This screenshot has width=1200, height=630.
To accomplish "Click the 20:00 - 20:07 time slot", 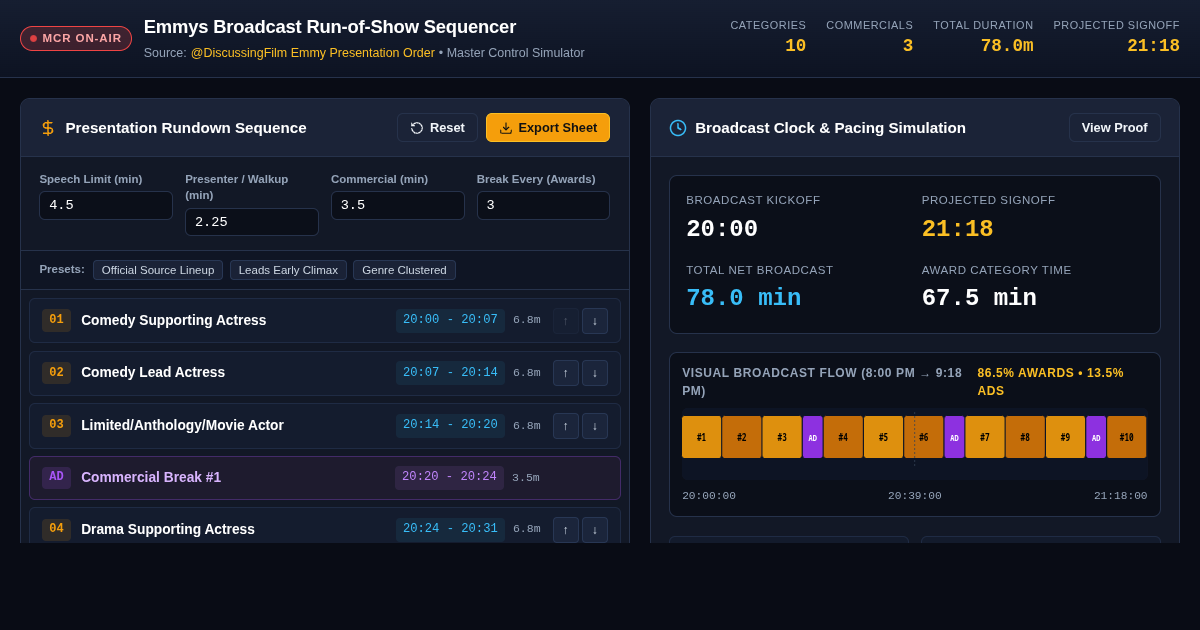I will (x=450, y=320).
